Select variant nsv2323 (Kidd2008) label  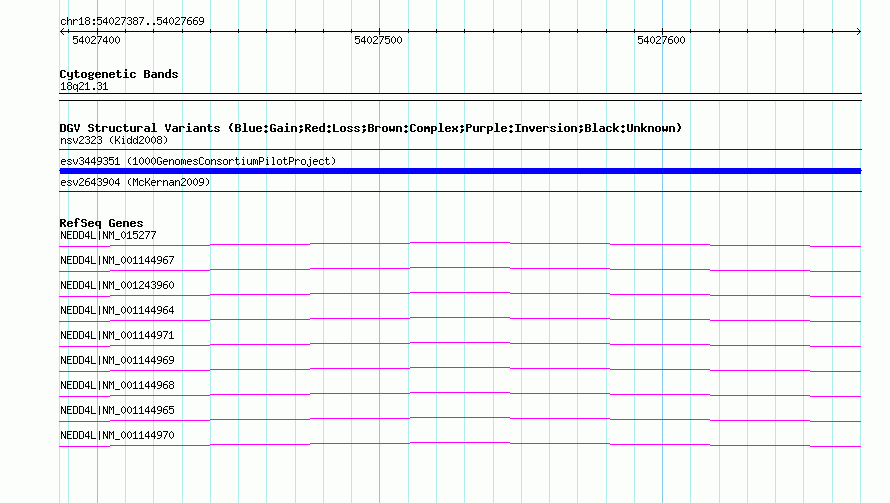coord(114,140)
